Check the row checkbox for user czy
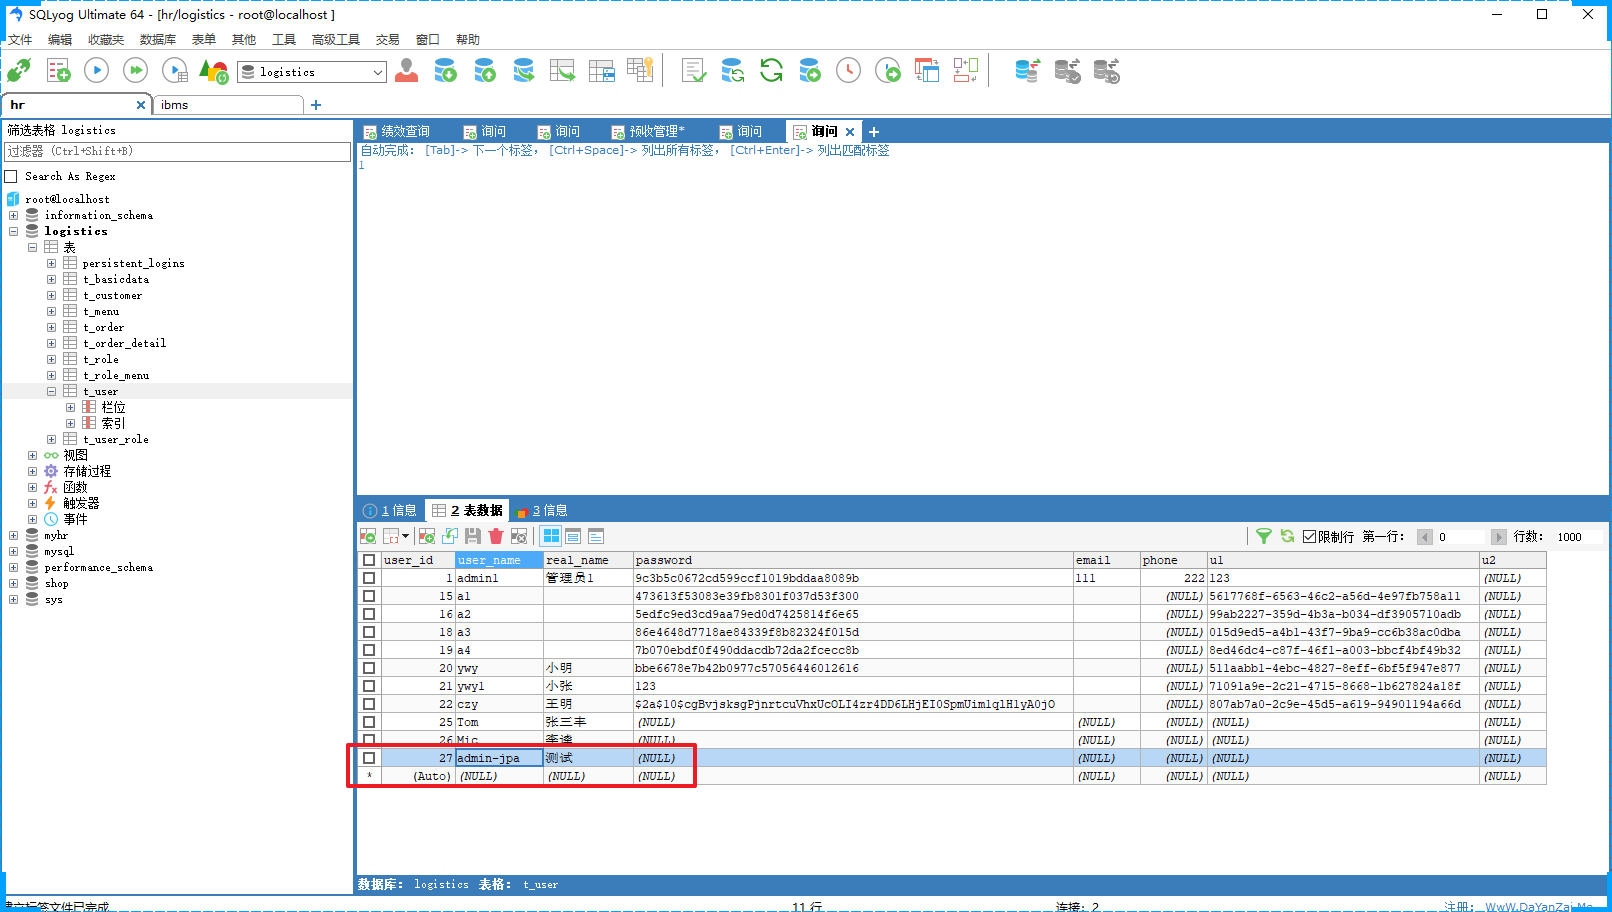The height and width of the screenshot is (912, 1612). tap(369, 704)
